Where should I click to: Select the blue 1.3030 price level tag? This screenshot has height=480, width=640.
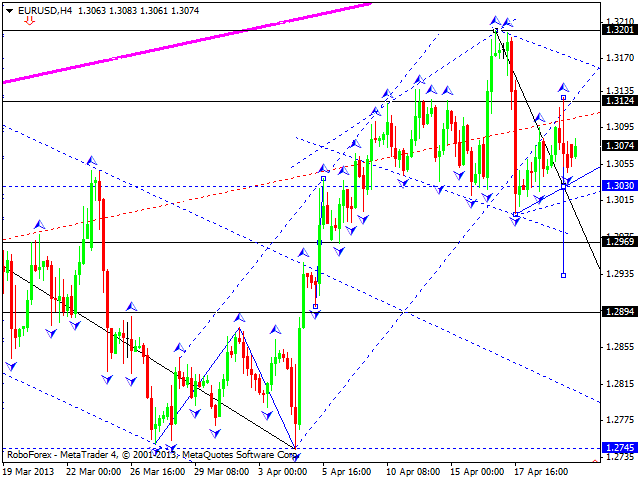pyautogui.click(x=620, y=186)
